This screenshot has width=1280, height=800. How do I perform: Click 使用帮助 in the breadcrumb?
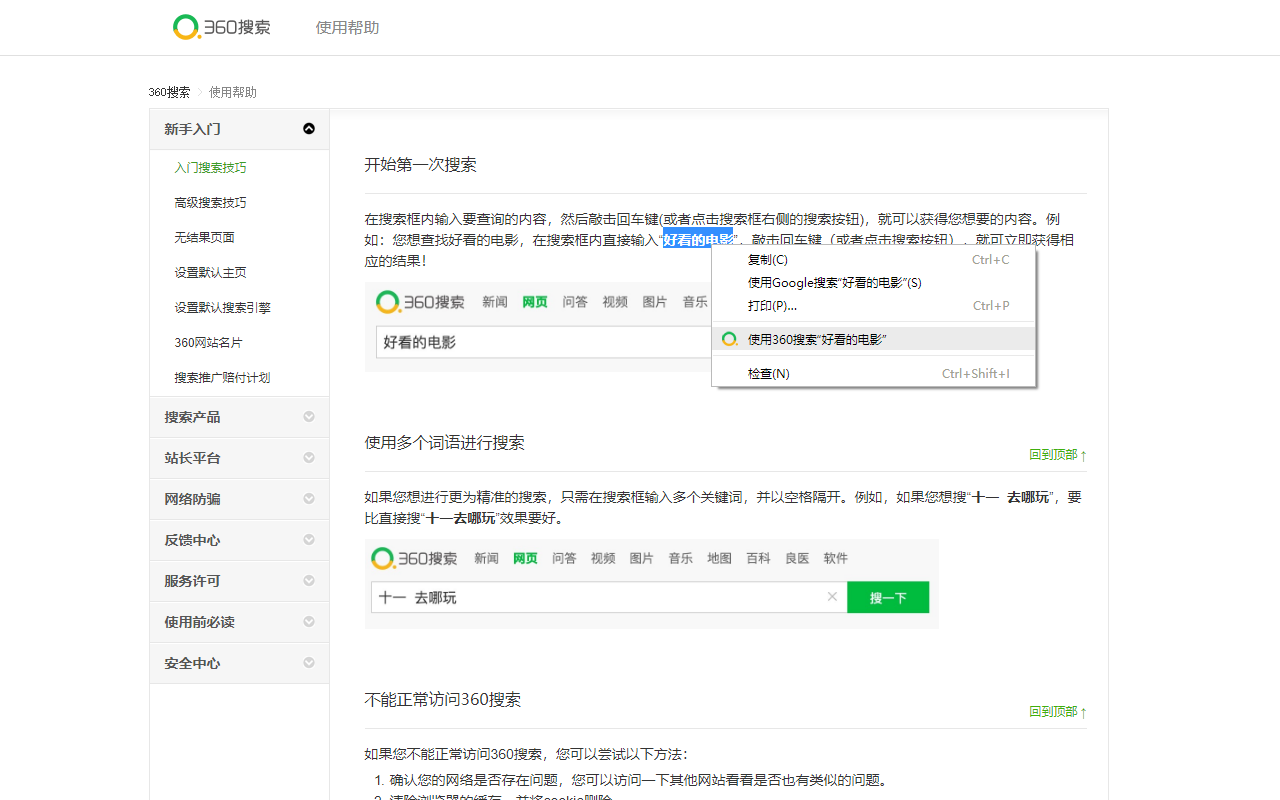pos(233,92)
